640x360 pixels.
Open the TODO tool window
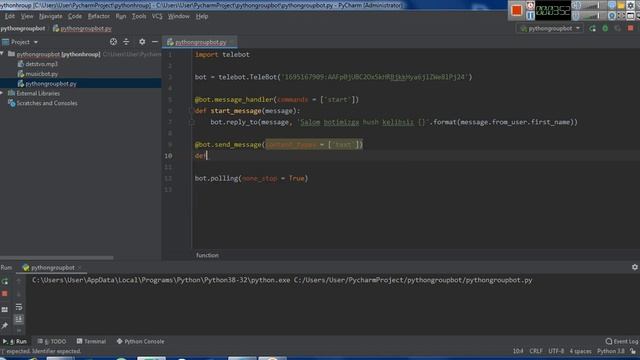pos(51,341)
